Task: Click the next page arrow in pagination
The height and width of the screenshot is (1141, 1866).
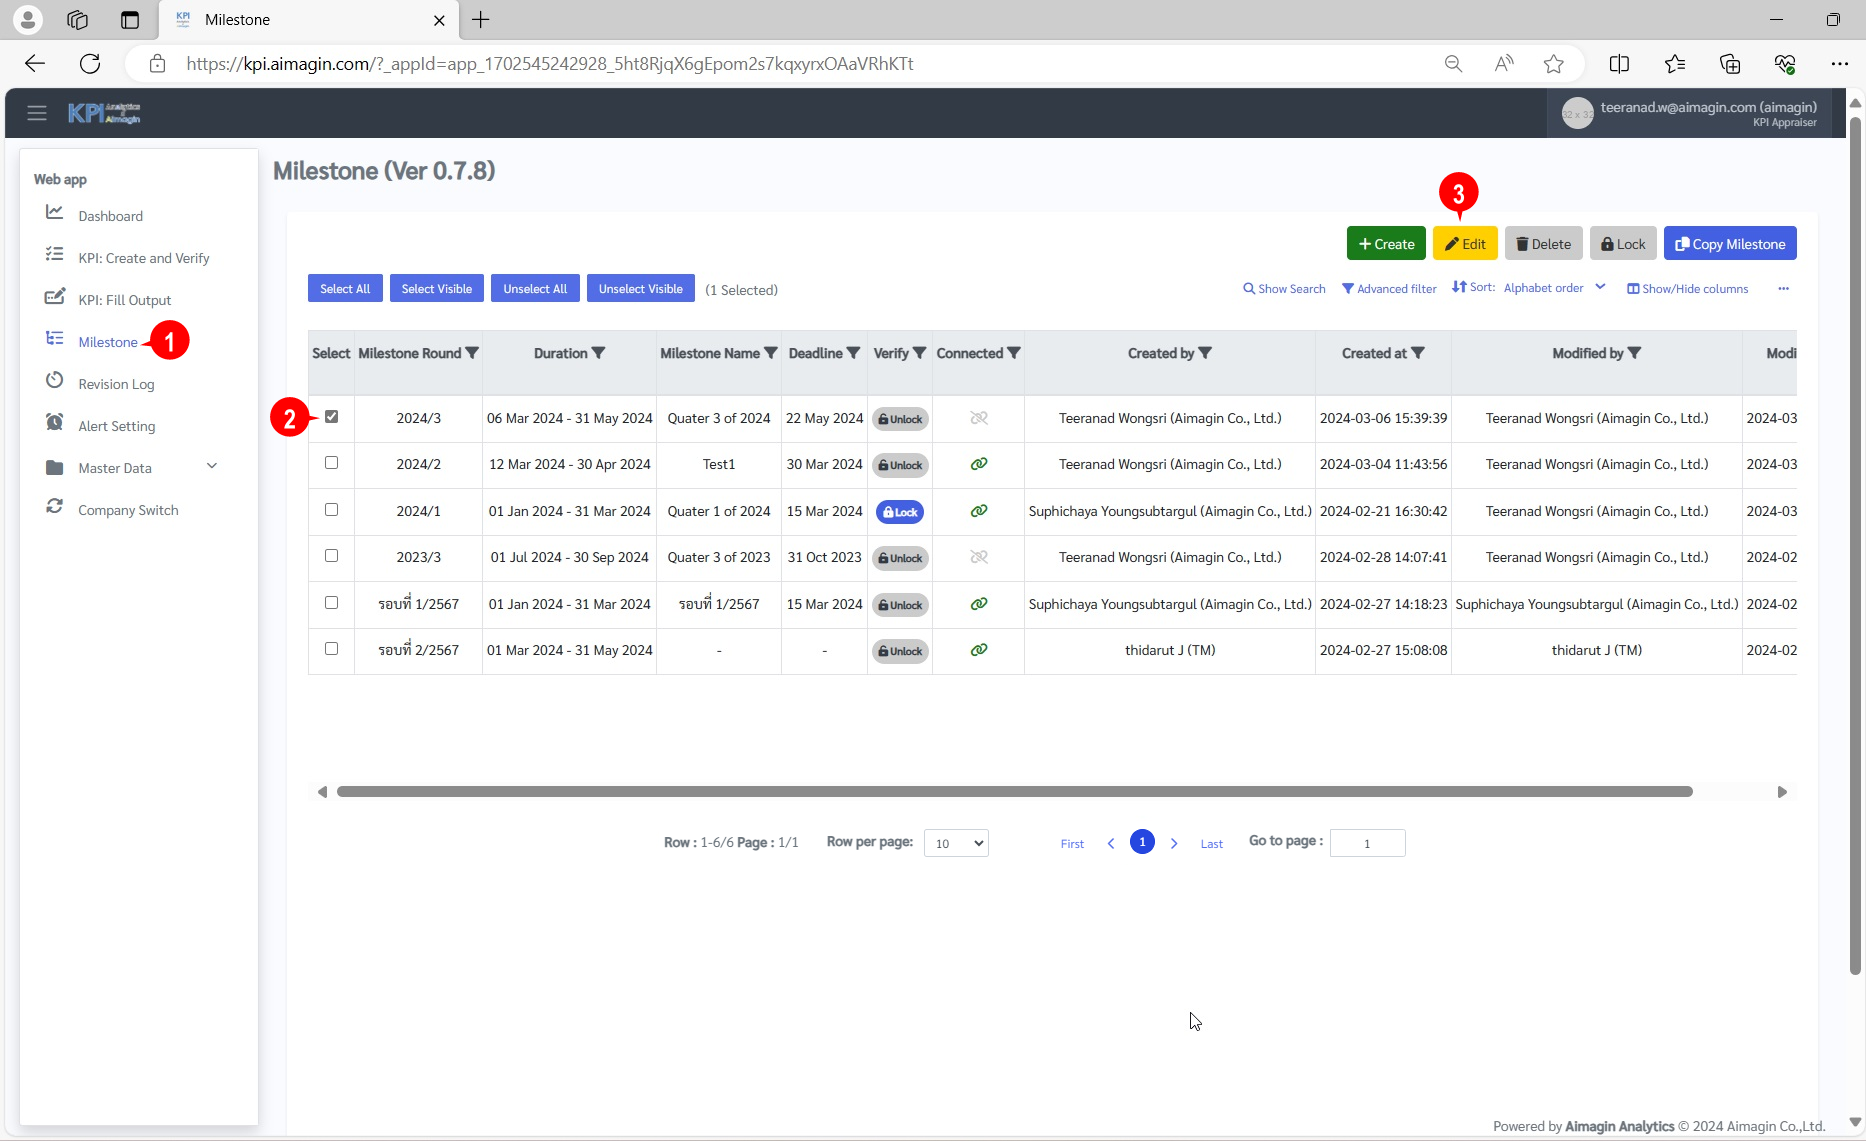Action: coord(1174,843)
